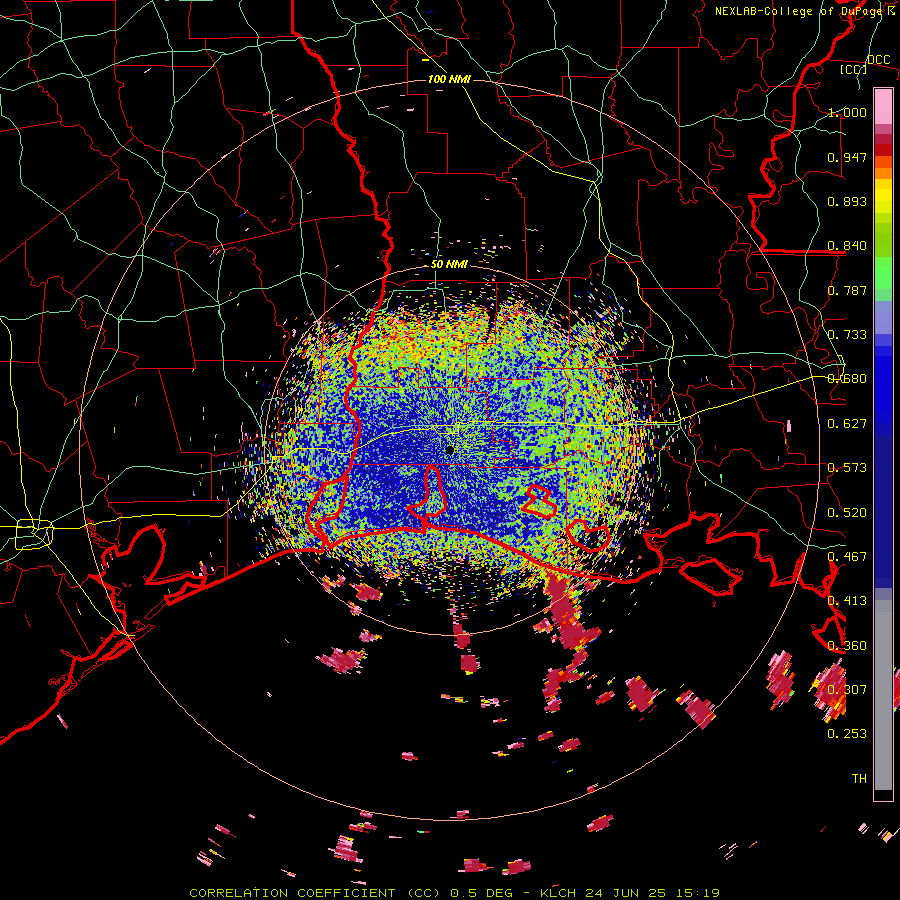Viewport: 900px width, 900px height.
Task: Select the 0.893 scale value label
Action: 847,201
